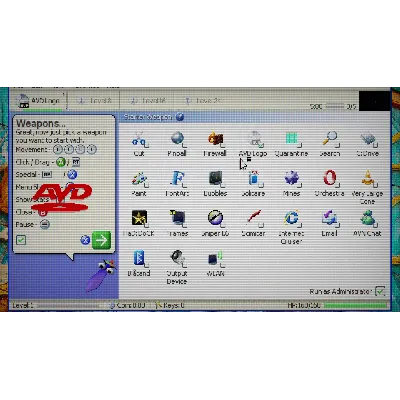Pick the Email weapon icon

tap(330, 219)
